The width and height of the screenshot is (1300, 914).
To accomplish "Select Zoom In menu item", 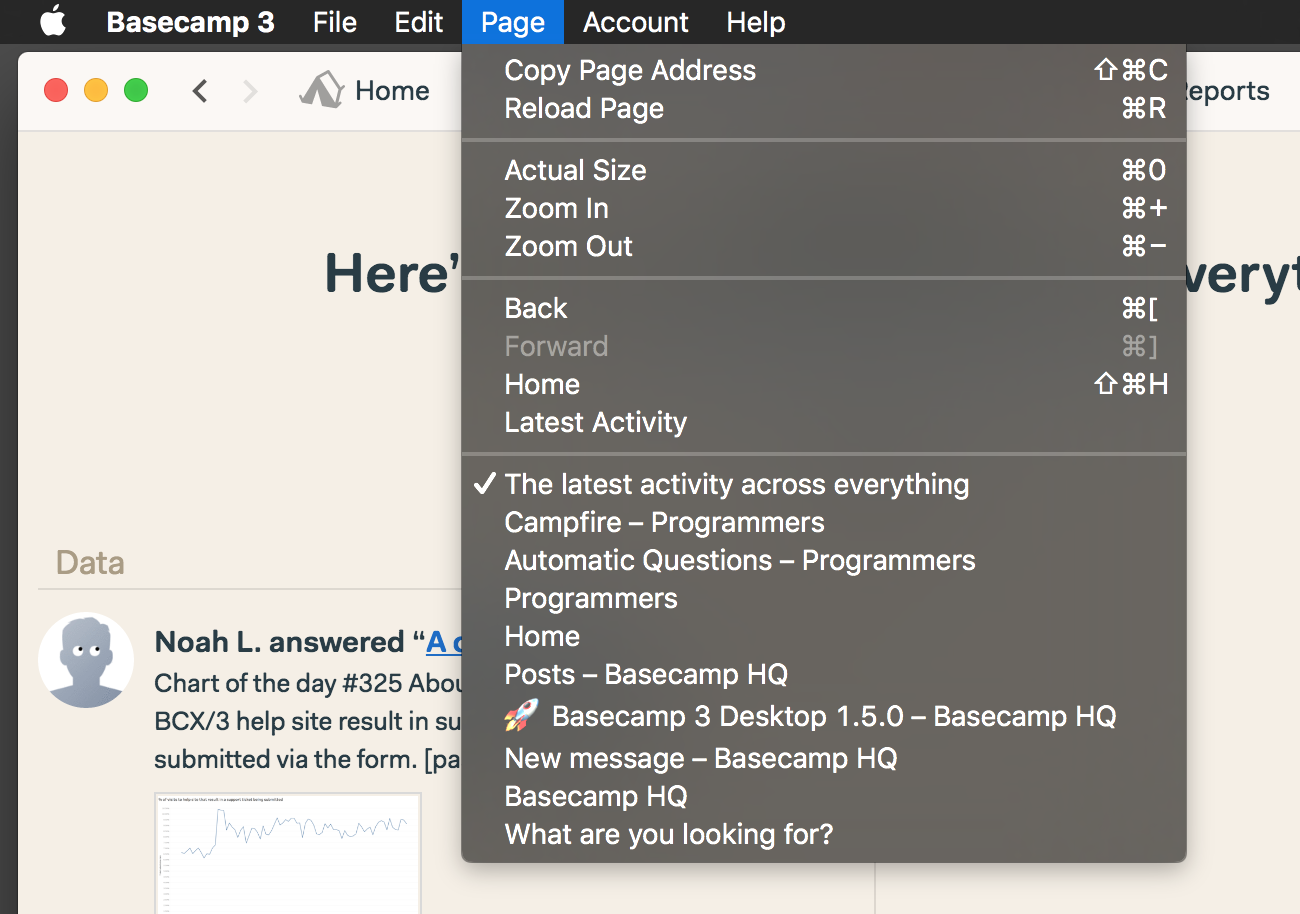I will 824,208.
